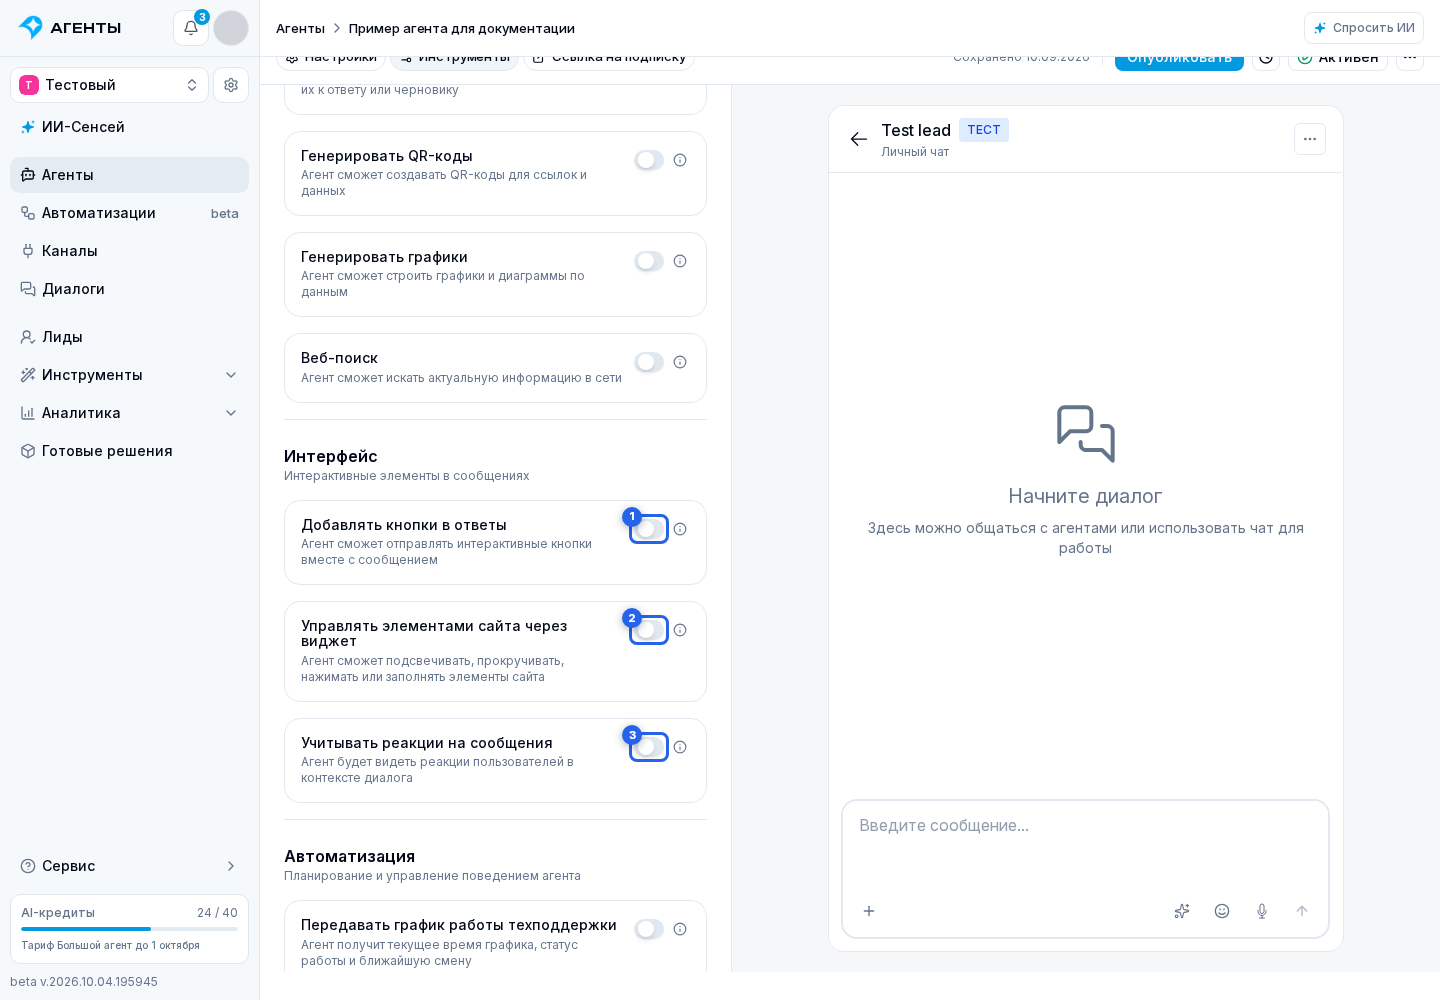This screenshot has height=1000, width=1440.
Task: Click the Спросить ИИ button
Action: [x=1364, y=28]
